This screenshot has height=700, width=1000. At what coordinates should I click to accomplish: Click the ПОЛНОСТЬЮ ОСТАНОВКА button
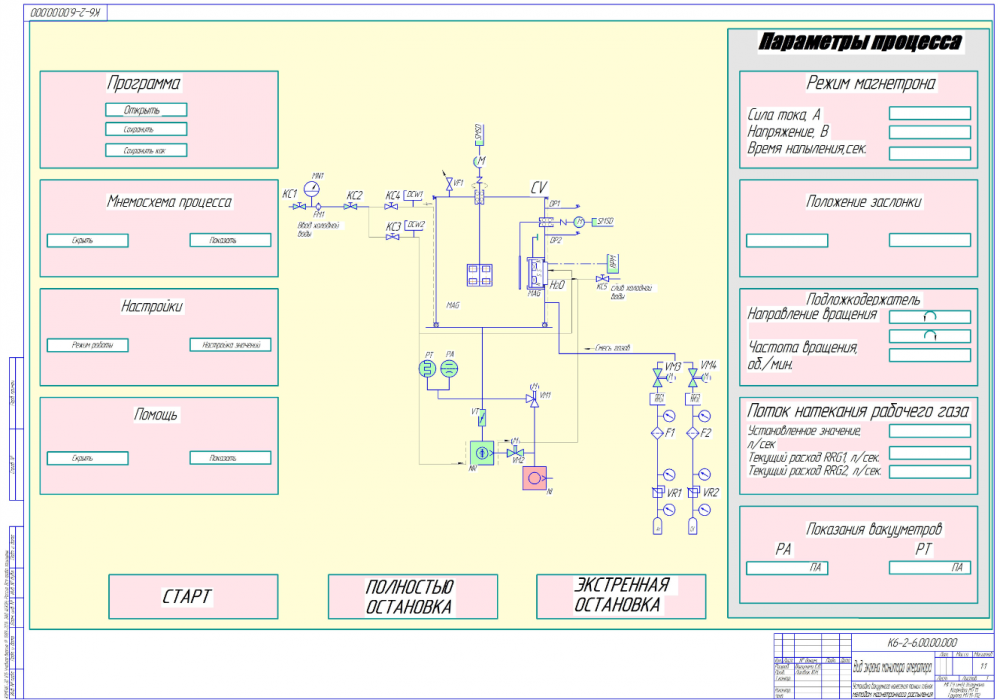[x=413, y=597]
